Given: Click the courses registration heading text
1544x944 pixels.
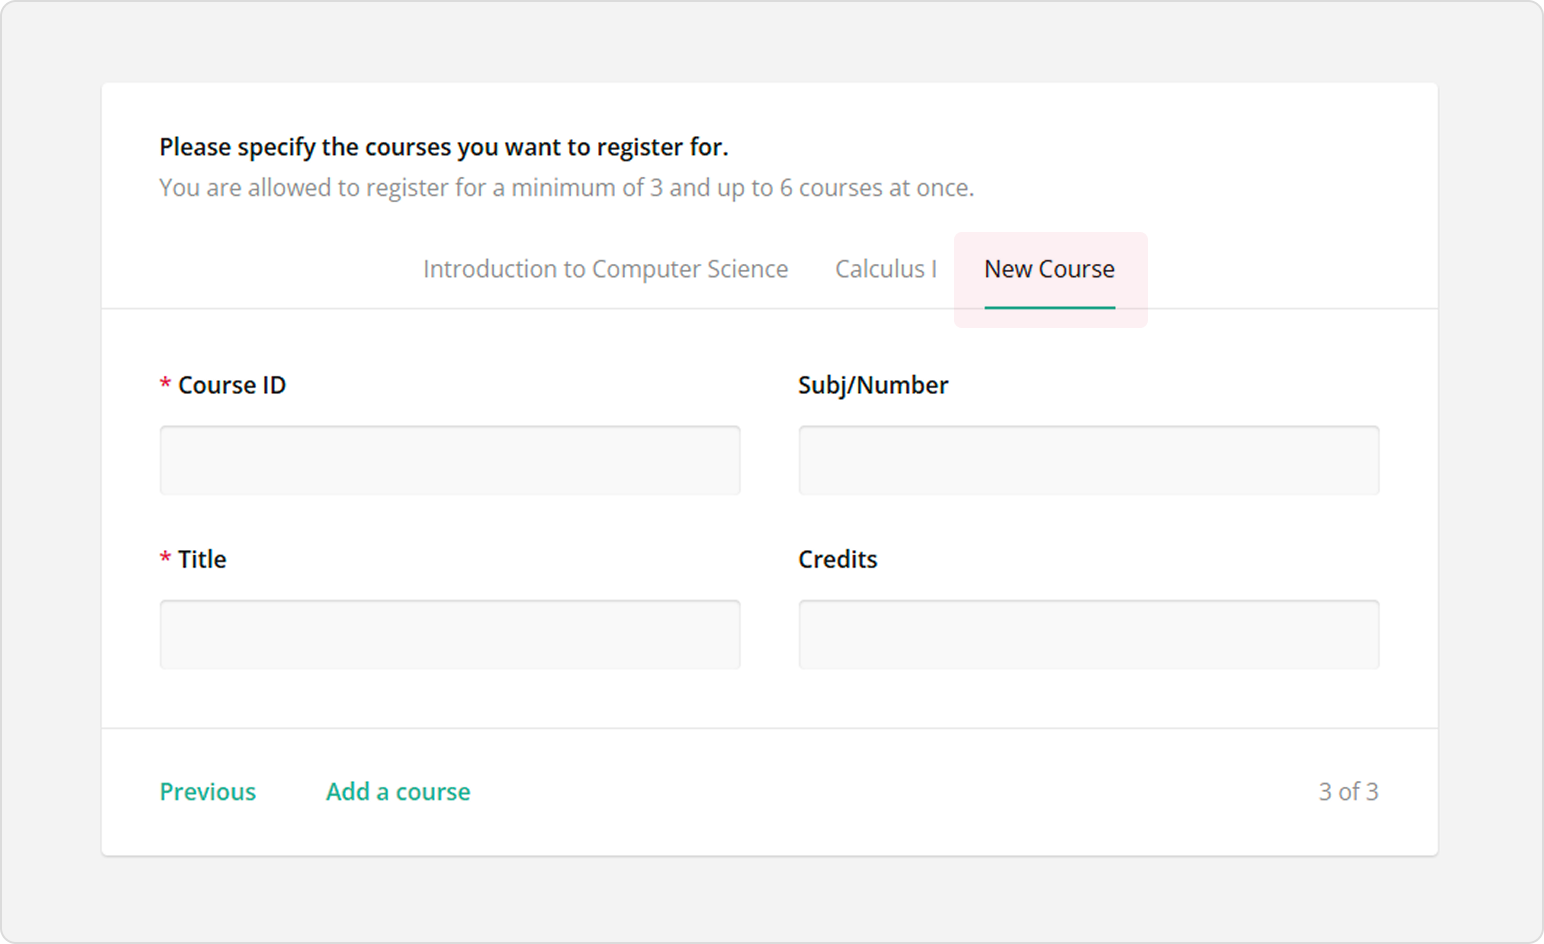Looking at the screenshot, I should coord(444,146).
